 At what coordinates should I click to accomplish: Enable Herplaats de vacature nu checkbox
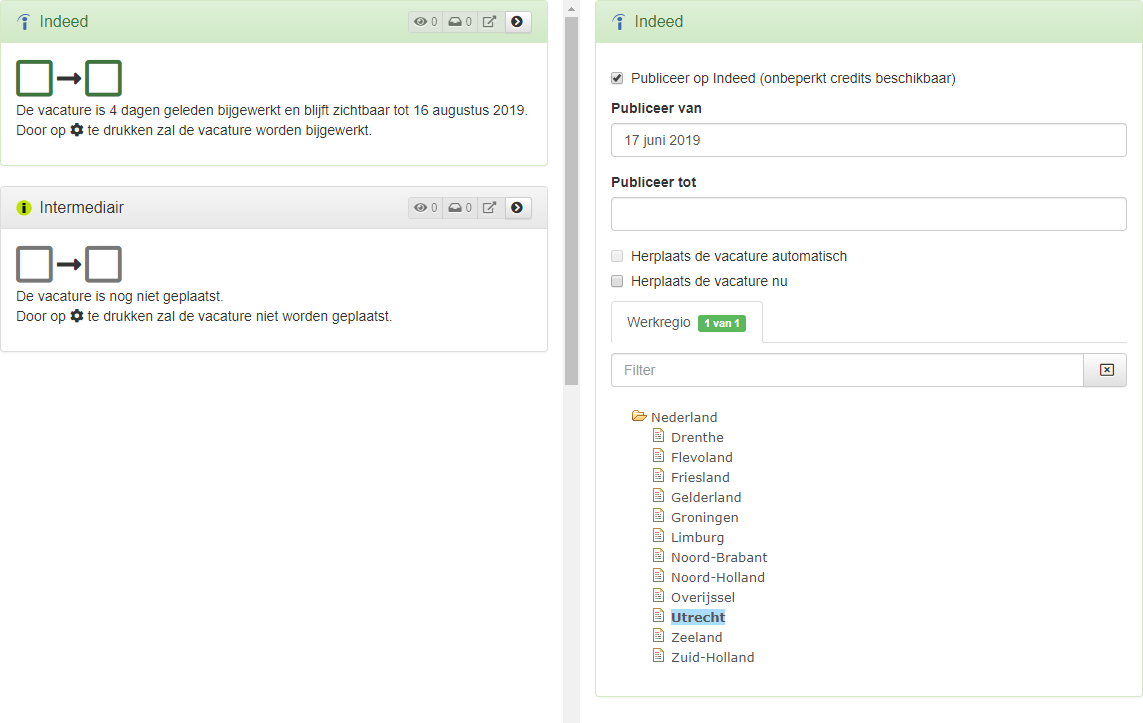click(x=617, y=281)
